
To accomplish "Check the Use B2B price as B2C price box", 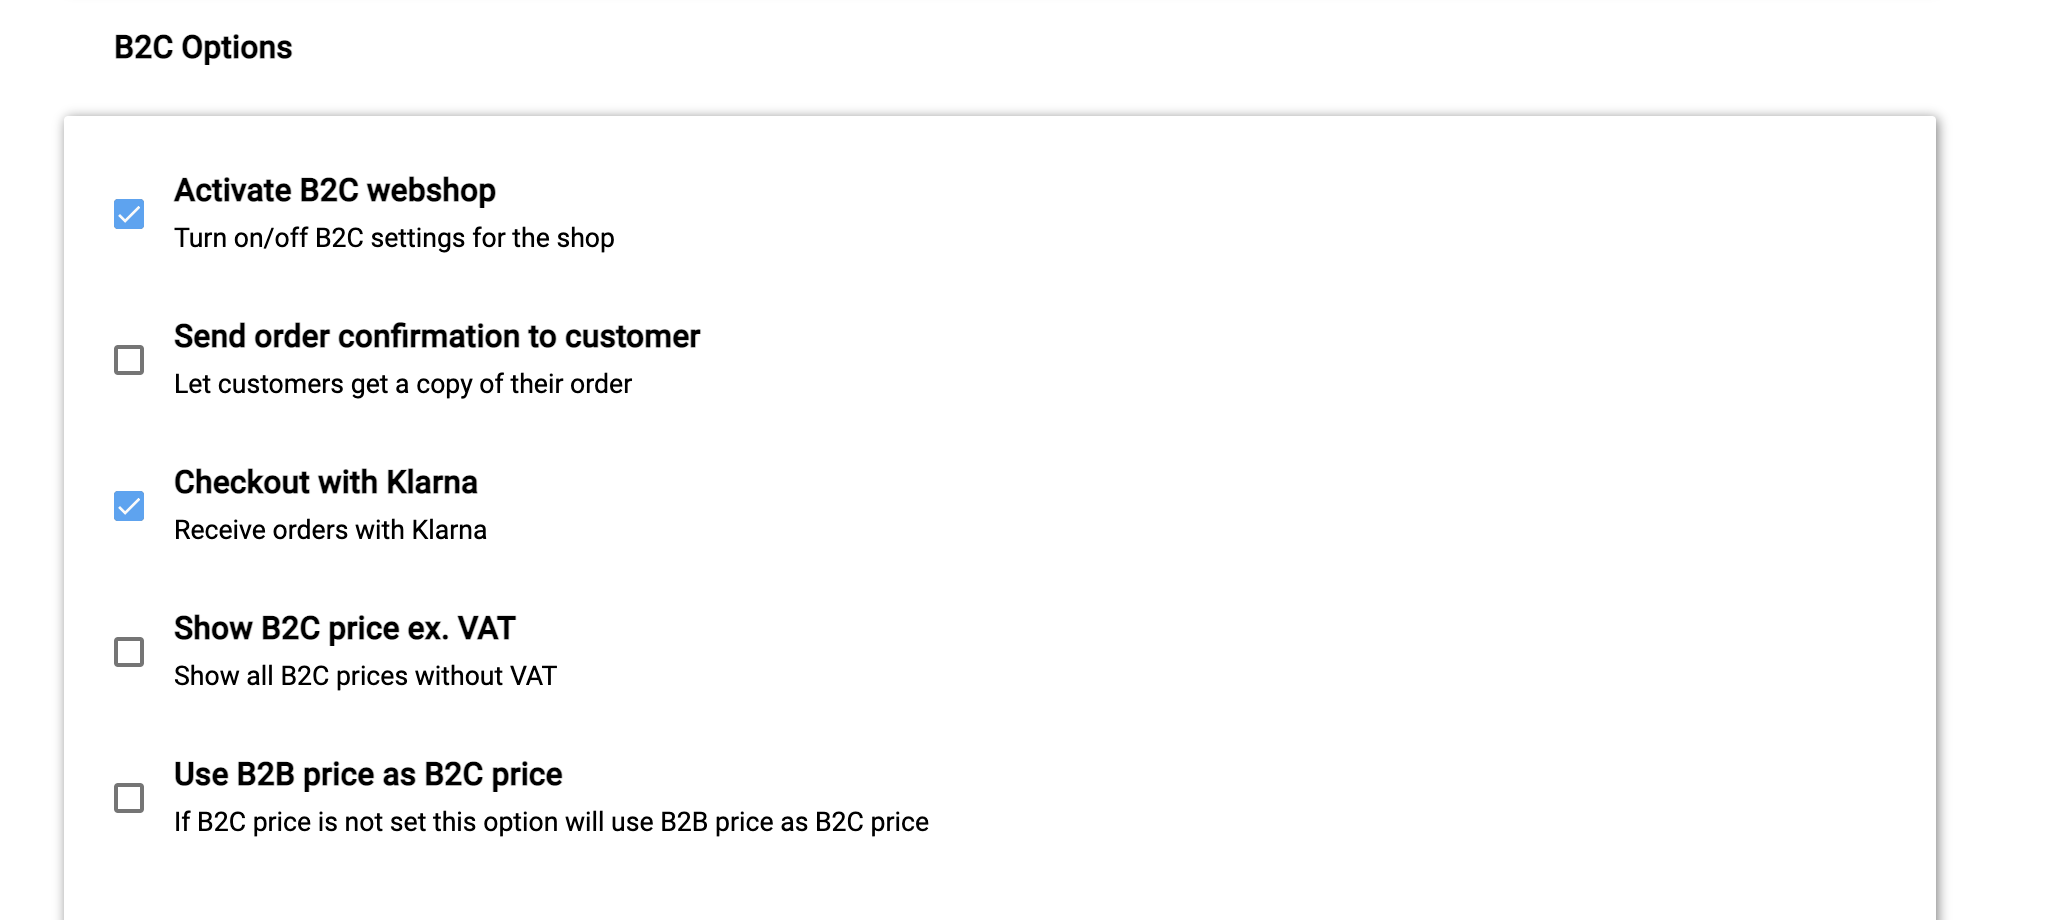I will coord(129,798).
